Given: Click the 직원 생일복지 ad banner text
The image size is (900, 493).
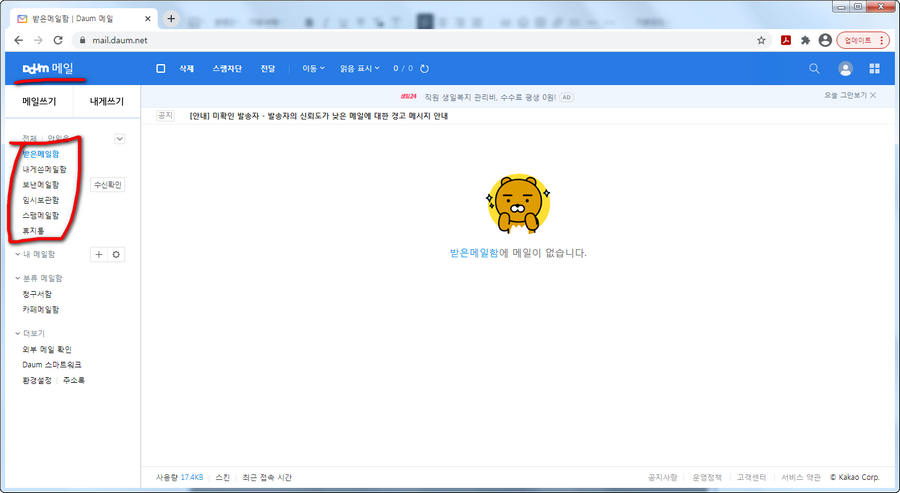Looking at the screenshot, I should (490, 97).
